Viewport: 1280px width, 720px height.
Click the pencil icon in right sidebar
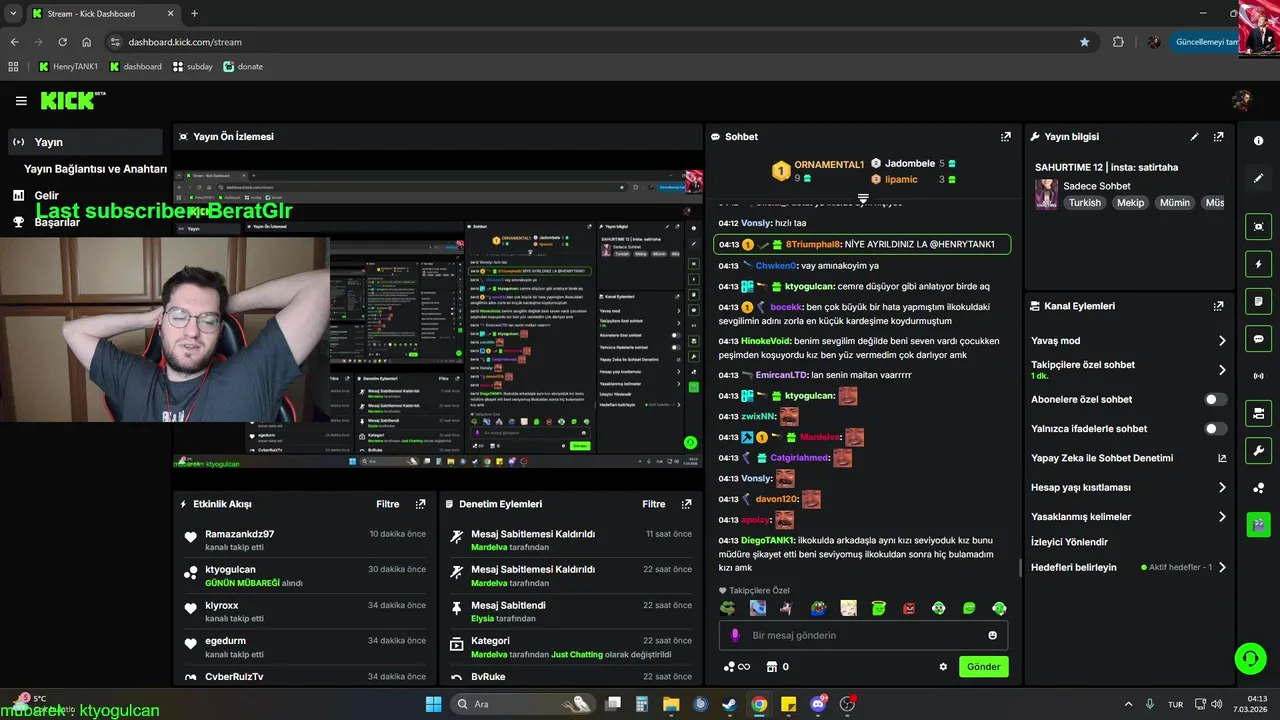tap(1258, 178)
